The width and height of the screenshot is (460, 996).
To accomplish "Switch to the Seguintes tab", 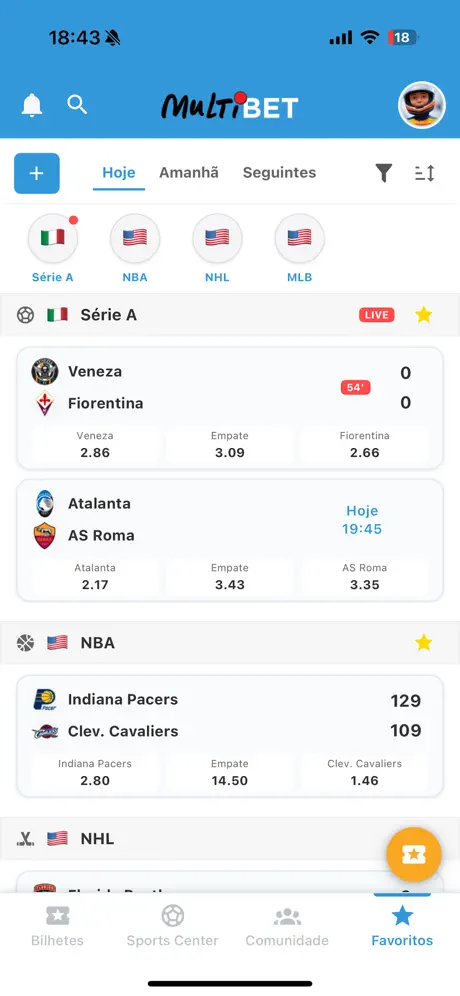I will point(280,173).
